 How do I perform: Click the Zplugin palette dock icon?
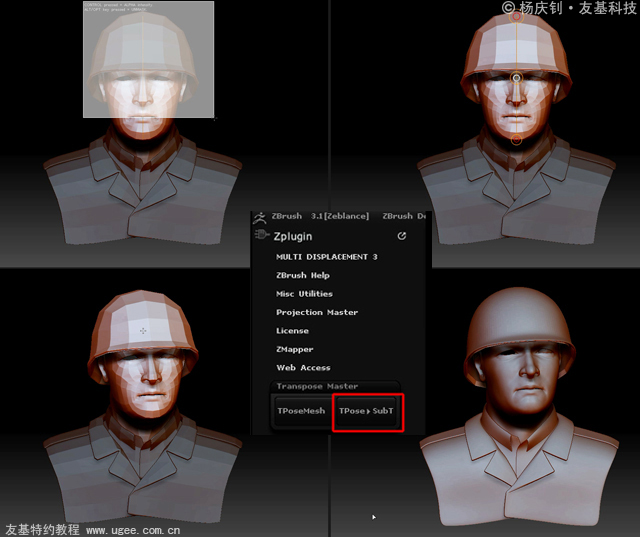(402, 236)
